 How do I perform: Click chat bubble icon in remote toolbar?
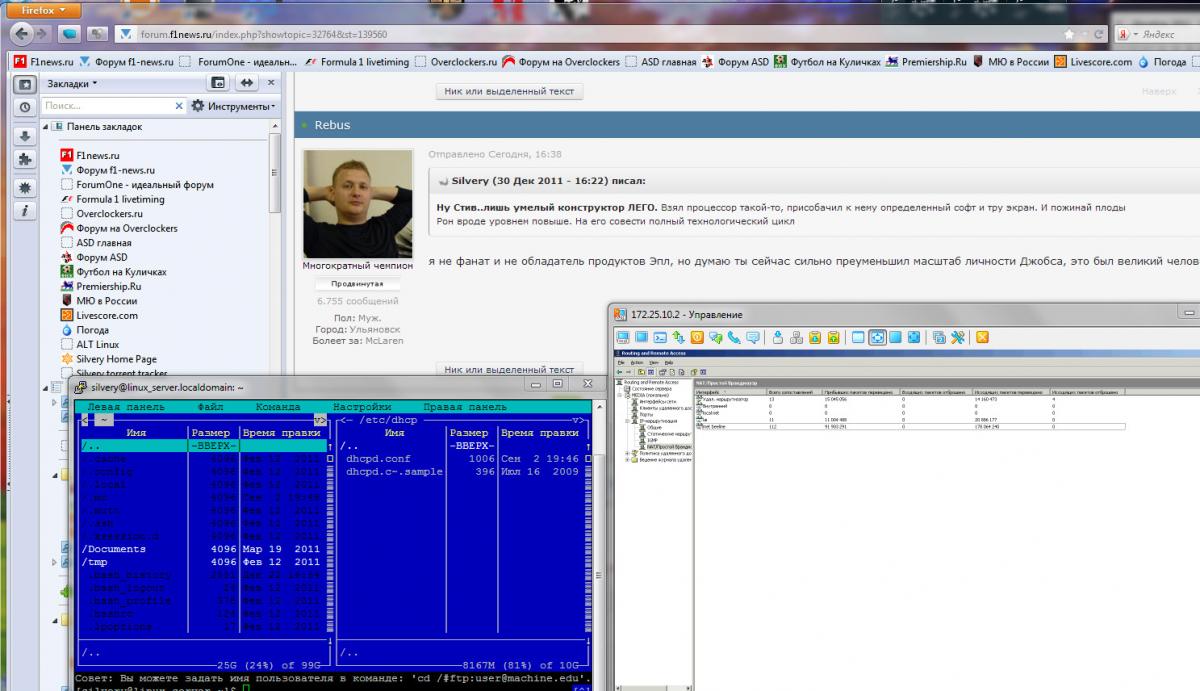click(x=752, y=337)
